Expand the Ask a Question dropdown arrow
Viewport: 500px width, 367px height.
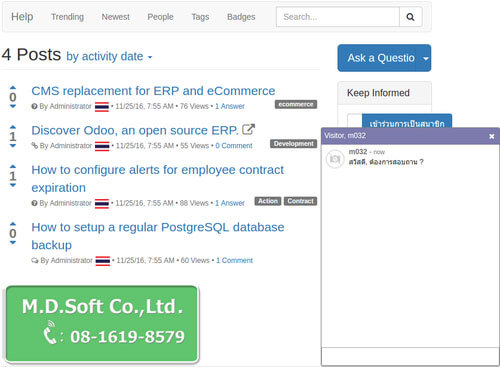pyautogui.click(x=426, y=58)
